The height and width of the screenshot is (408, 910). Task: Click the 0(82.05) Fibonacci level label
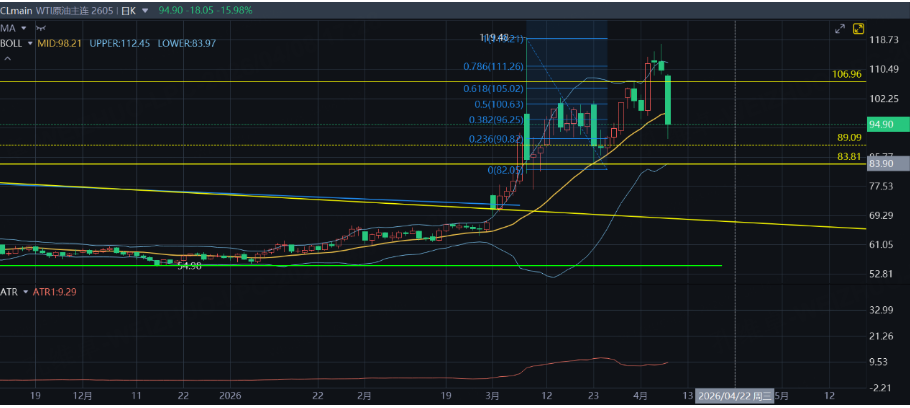tap(505, 170)
